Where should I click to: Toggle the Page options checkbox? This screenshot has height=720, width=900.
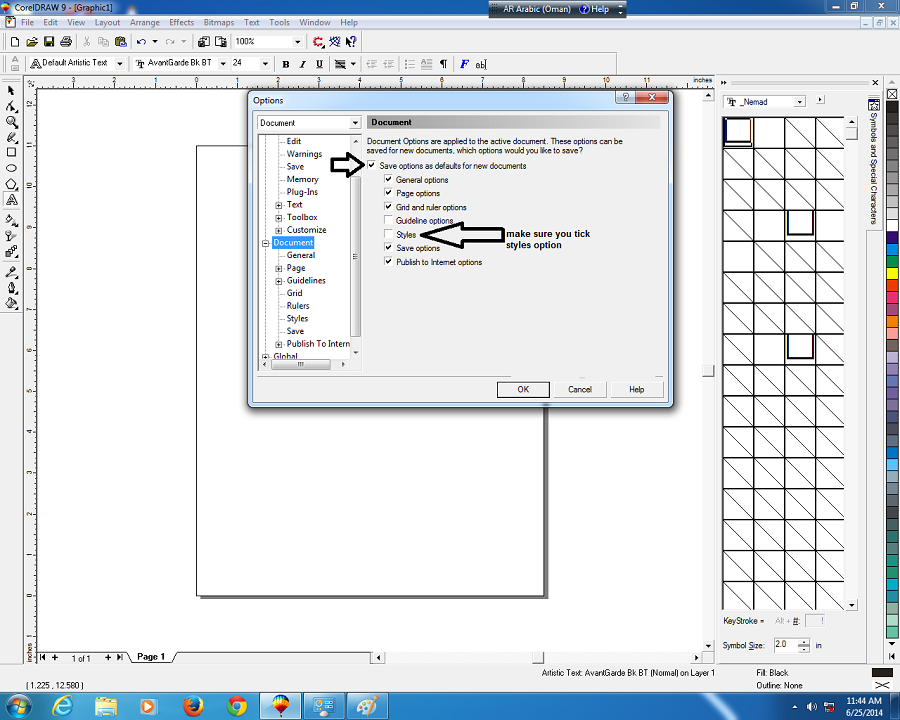389,193
